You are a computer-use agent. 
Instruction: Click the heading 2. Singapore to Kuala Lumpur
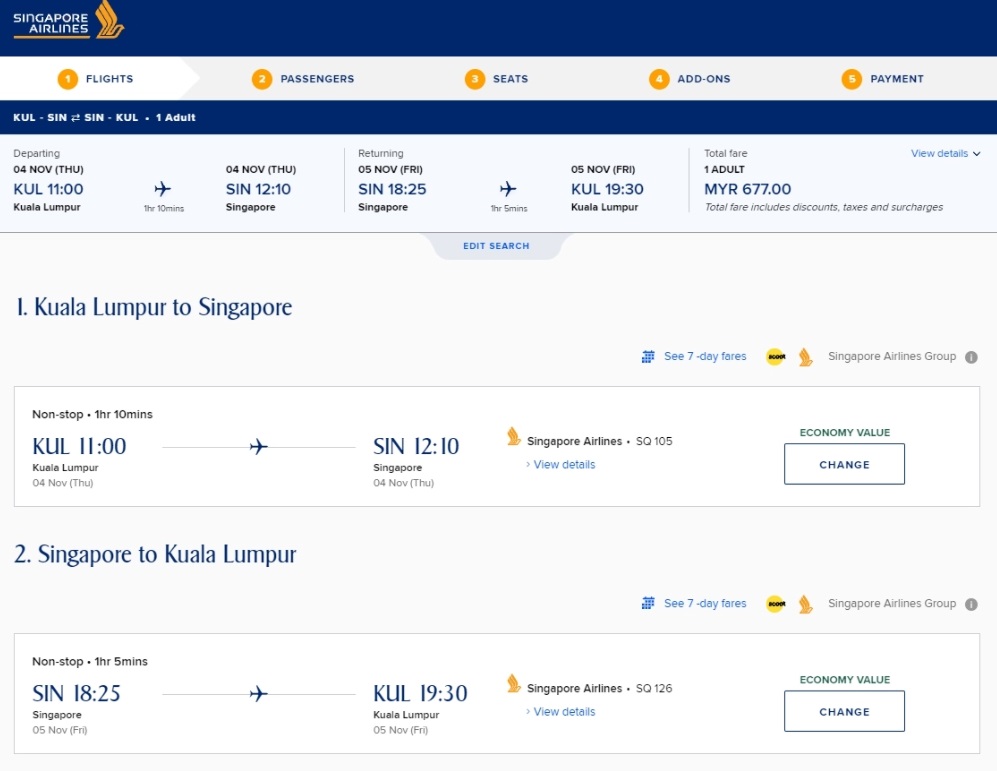tap(155, 554)
